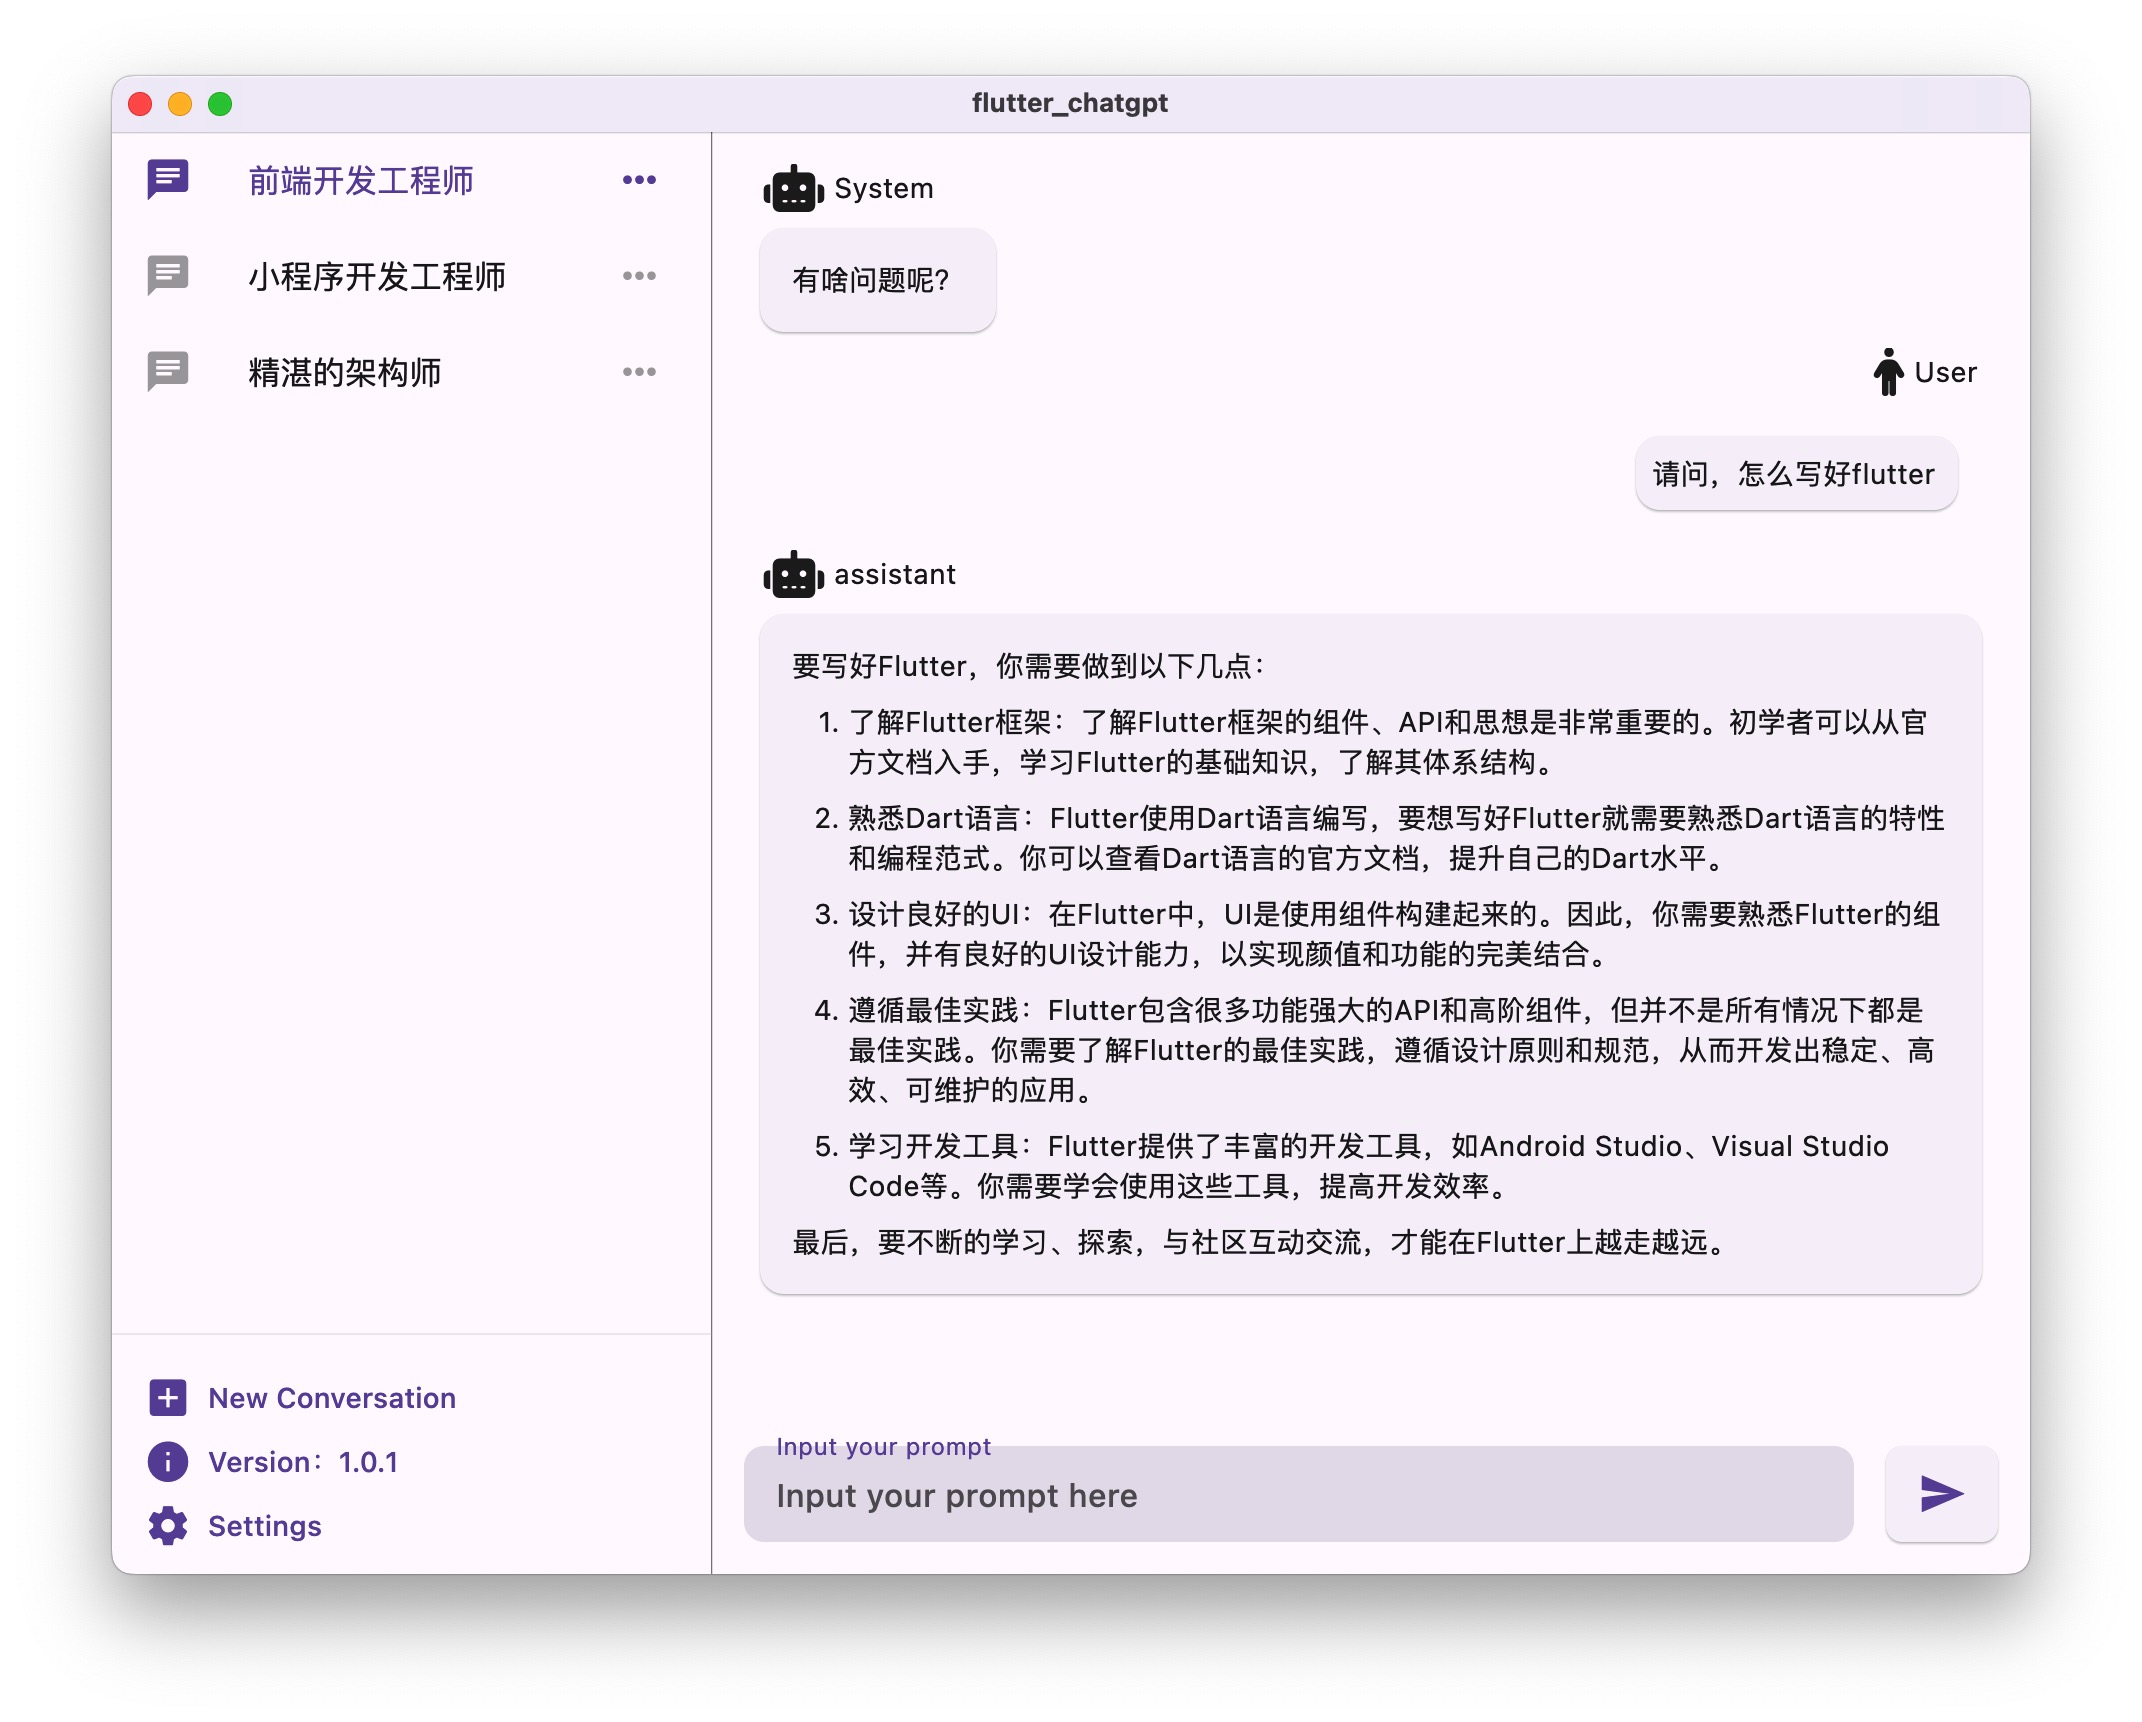
Task: Click the User person avatar icon
Action: [1888, 372]
